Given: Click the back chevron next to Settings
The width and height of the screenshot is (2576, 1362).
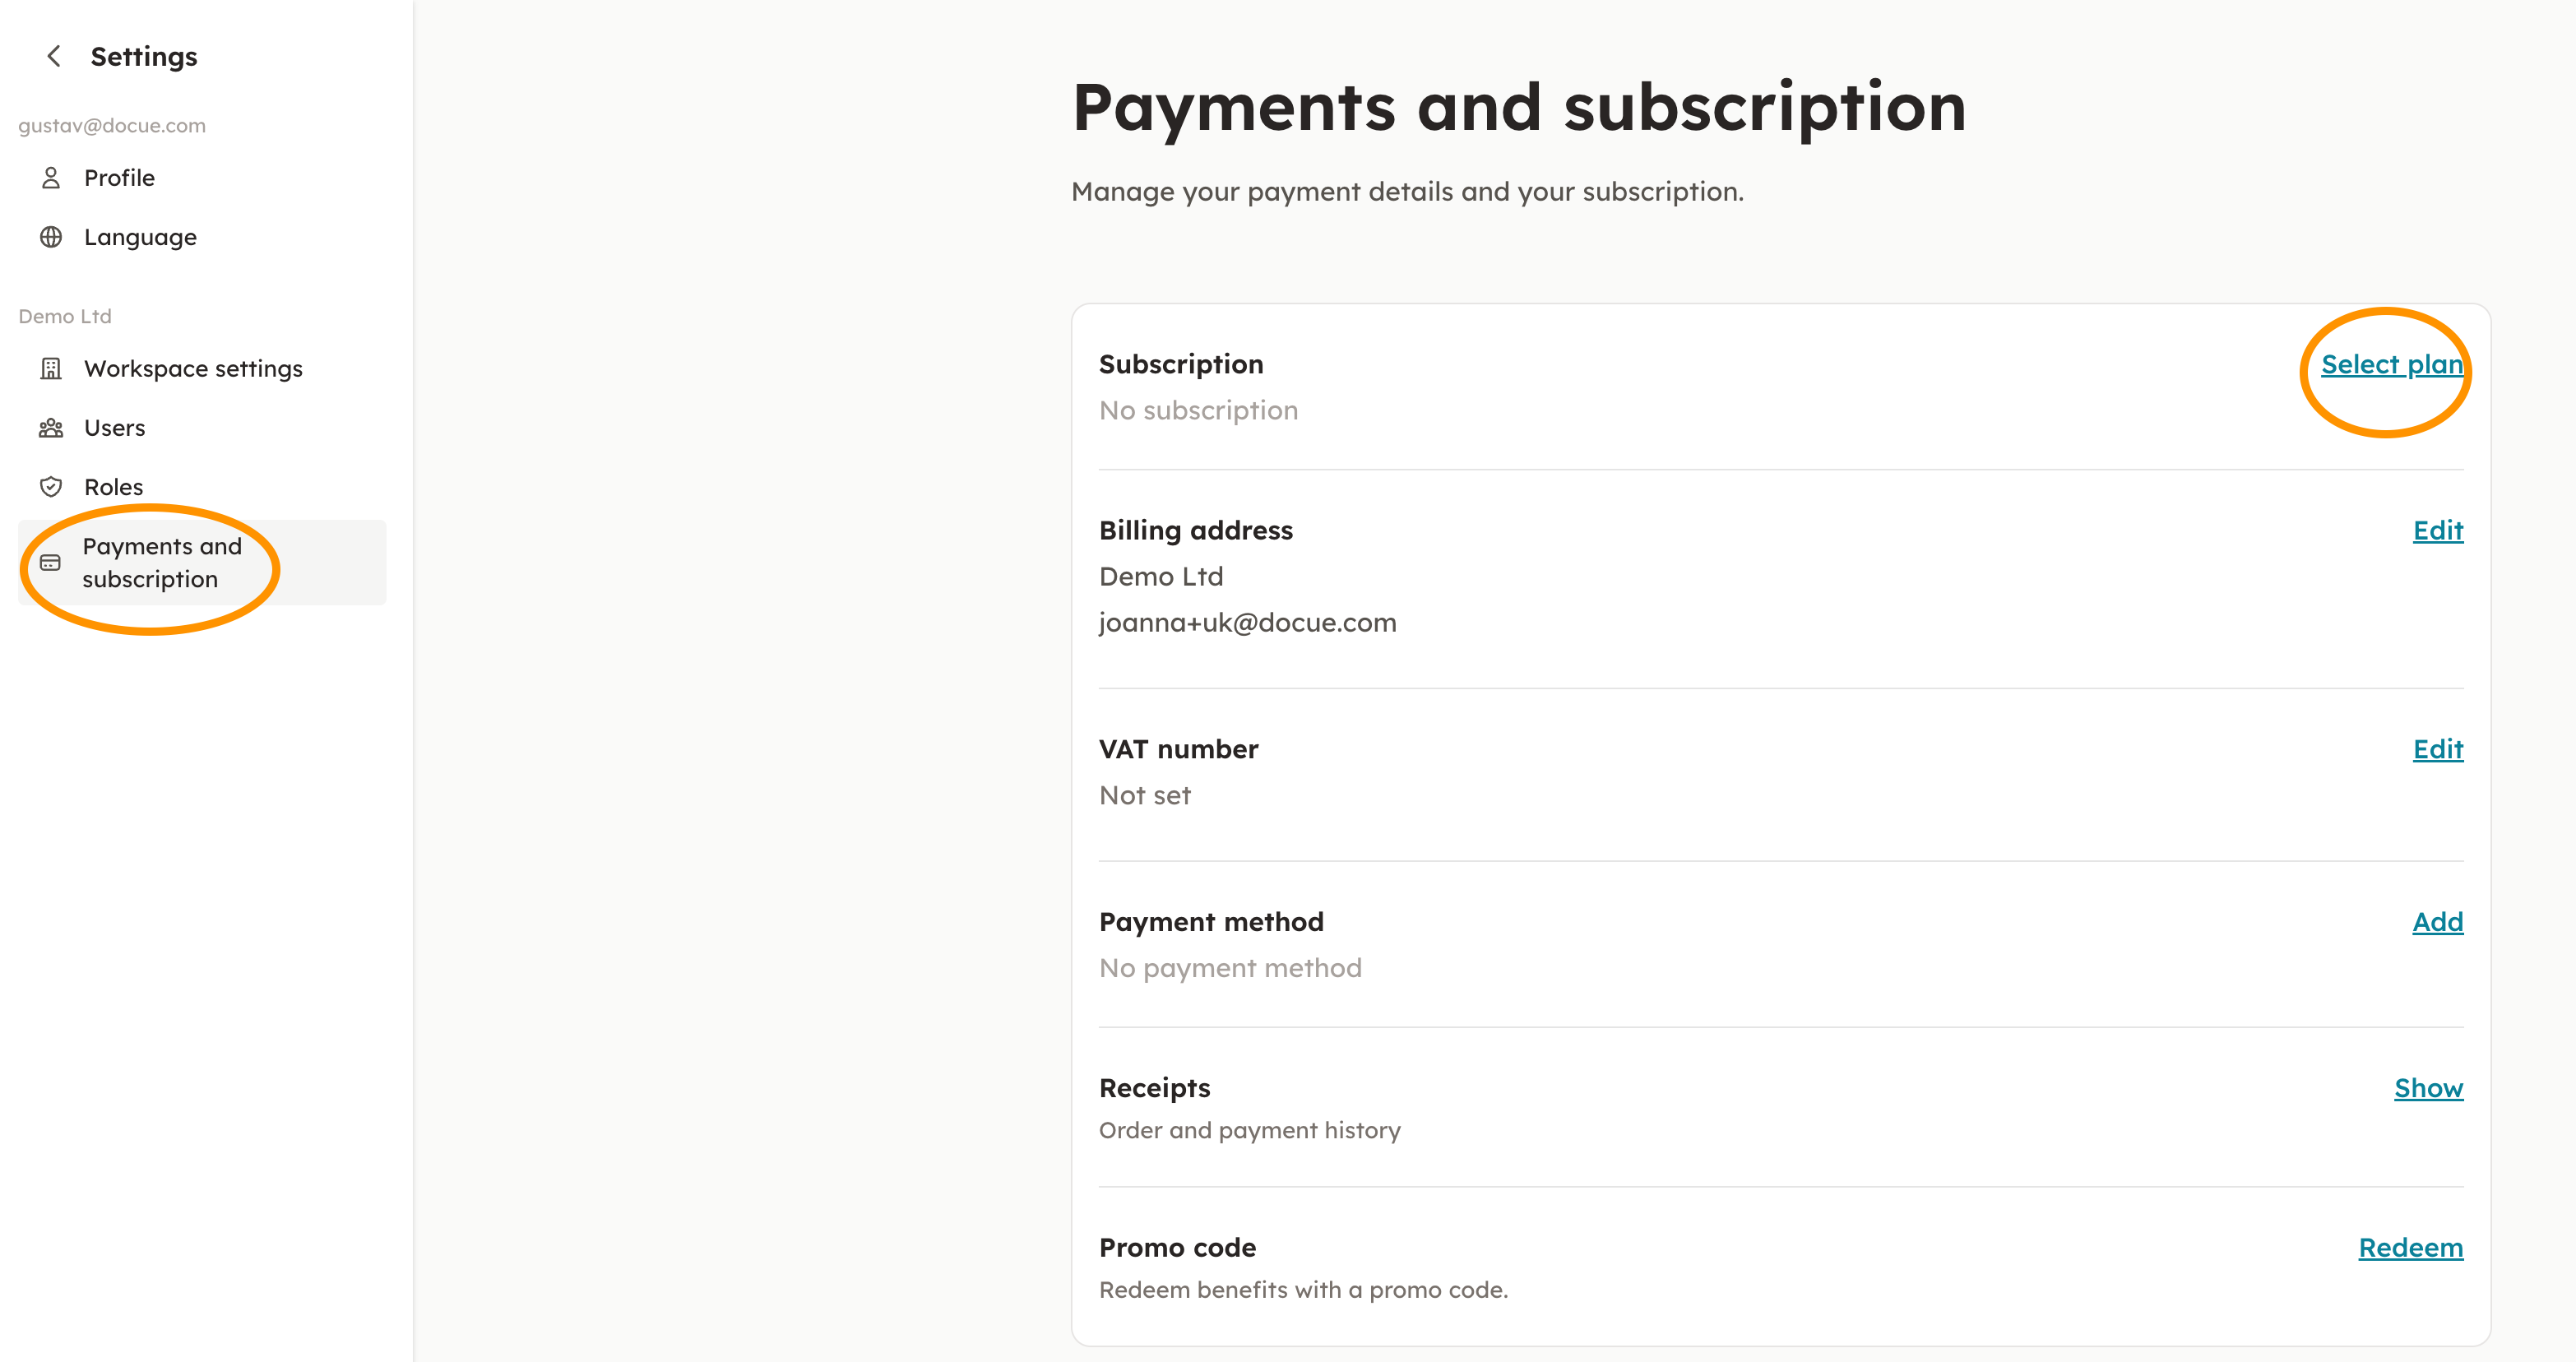Looking at the screenshot, I should pos(54,57).
